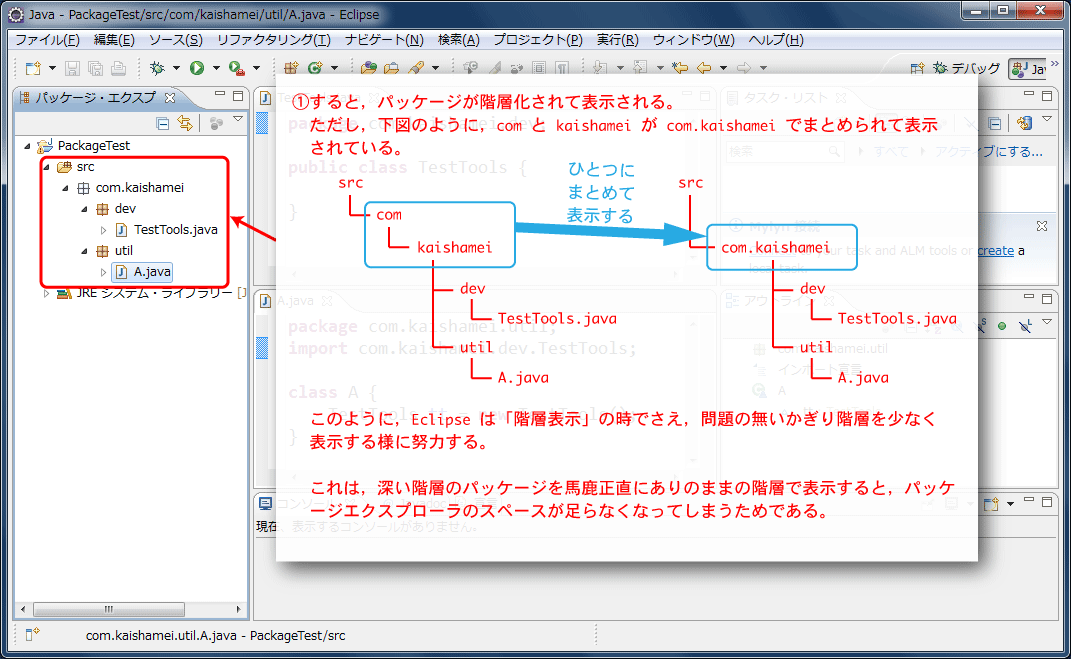Open the ウィンドウ(W) menu
Viewport: 1071px width, 659px height.
tap(693, 40)
